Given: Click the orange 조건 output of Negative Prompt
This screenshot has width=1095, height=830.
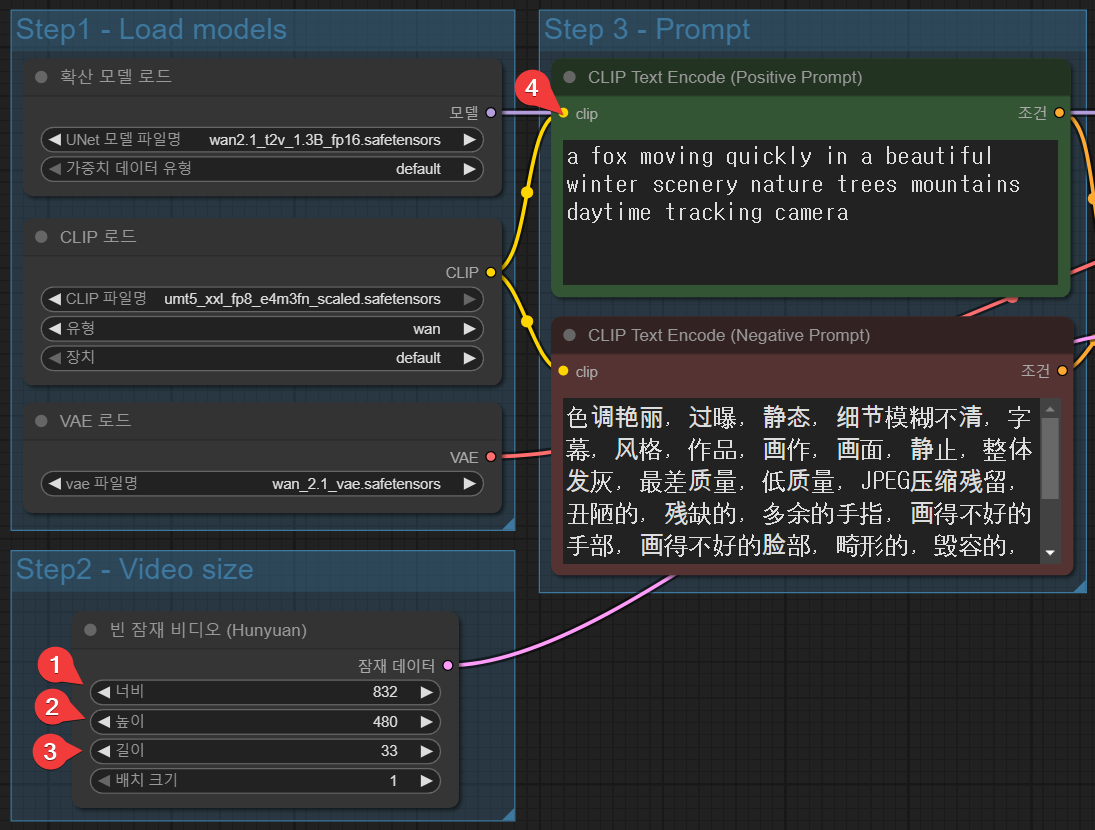Looking at the screenshot, I should click(x=1061, y=371).
